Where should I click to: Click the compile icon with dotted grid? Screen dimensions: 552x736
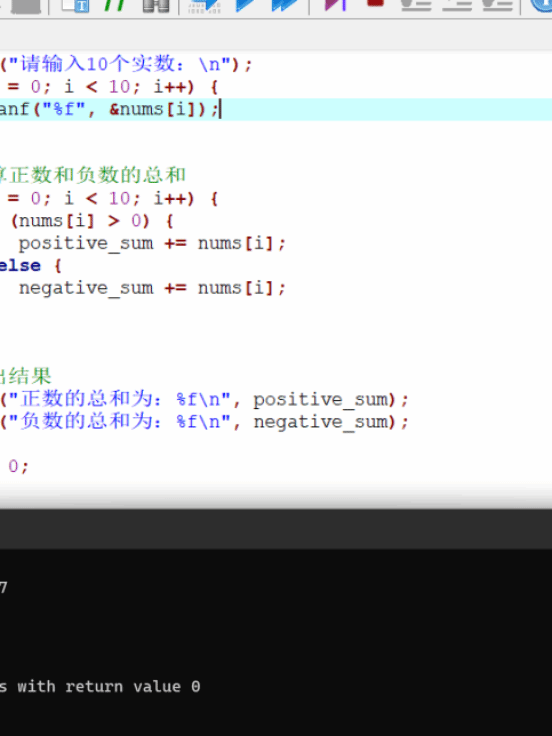pos(205,6)
